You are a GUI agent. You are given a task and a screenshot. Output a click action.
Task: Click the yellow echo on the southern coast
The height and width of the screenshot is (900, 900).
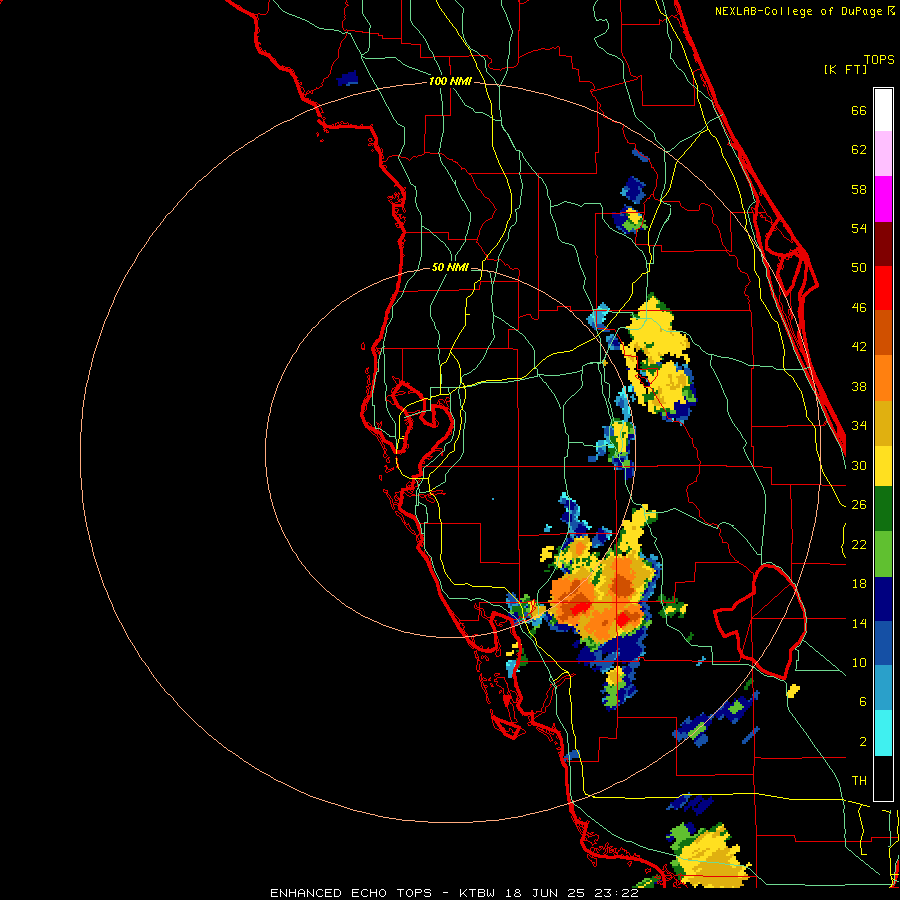pyautogui.click(x=712, y=858)
